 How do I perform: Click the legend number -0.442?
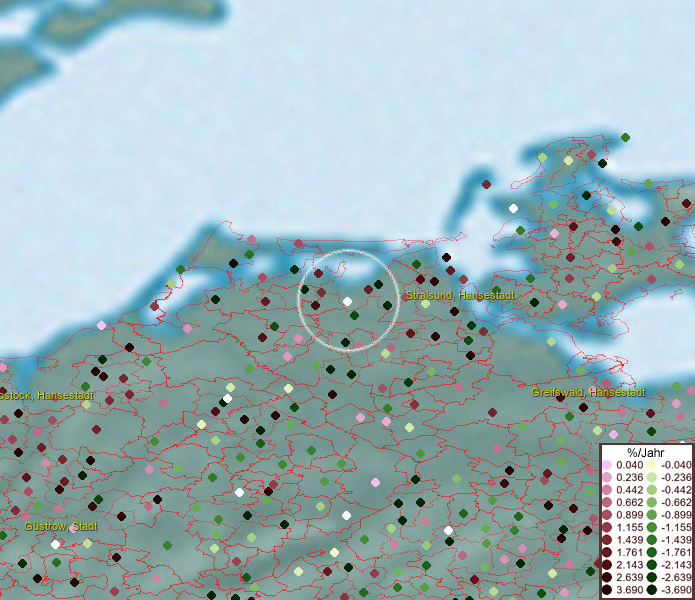click(x=676, y=490)
